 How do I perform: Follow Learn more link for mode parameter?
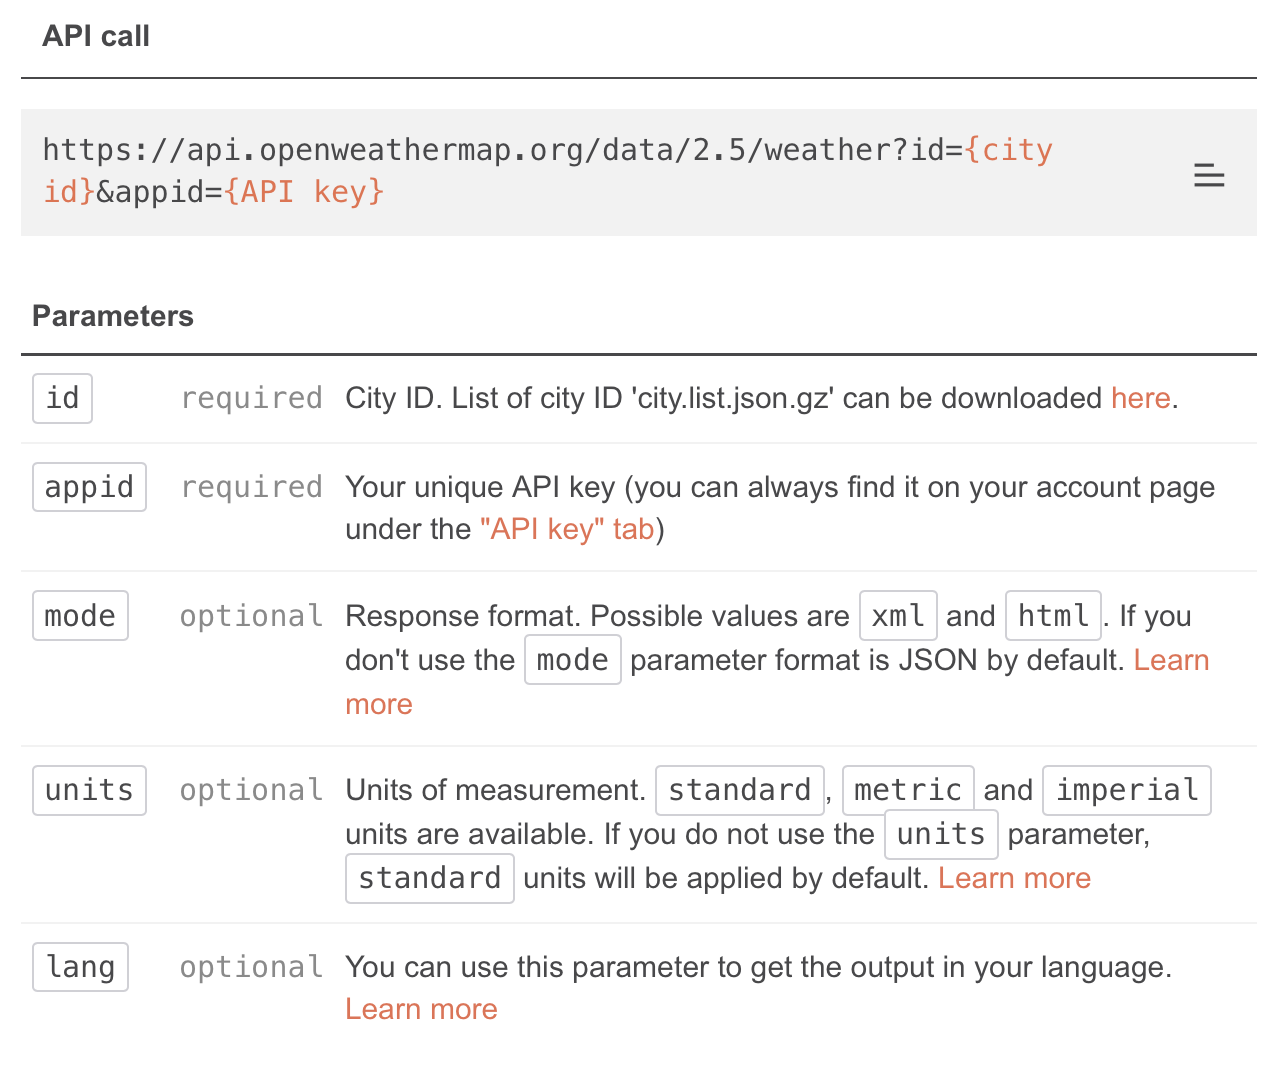pos(777,682)
